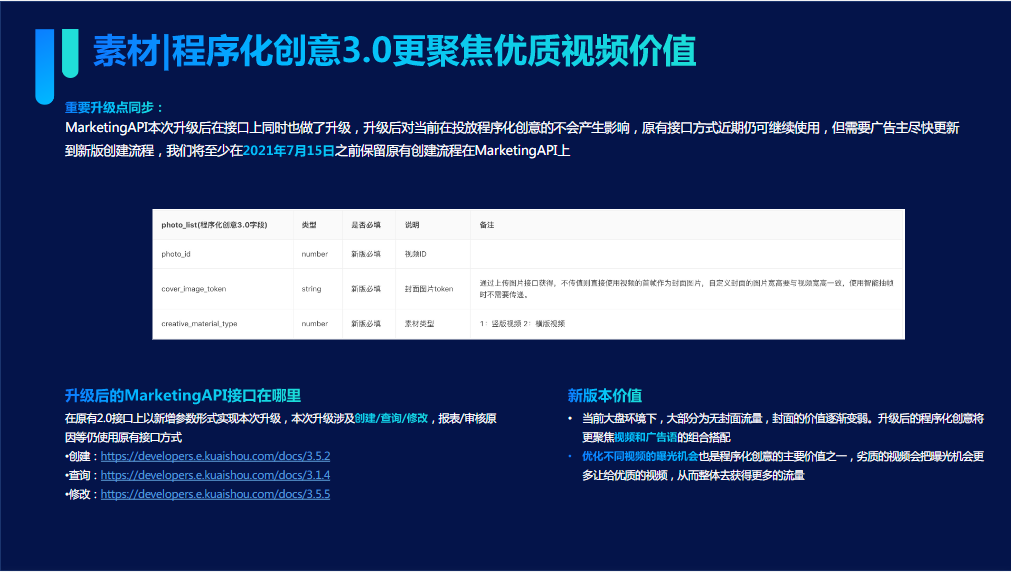Select the cover_image_token field cell
The width and height of the screenshot is (1011, 572).
194,289
